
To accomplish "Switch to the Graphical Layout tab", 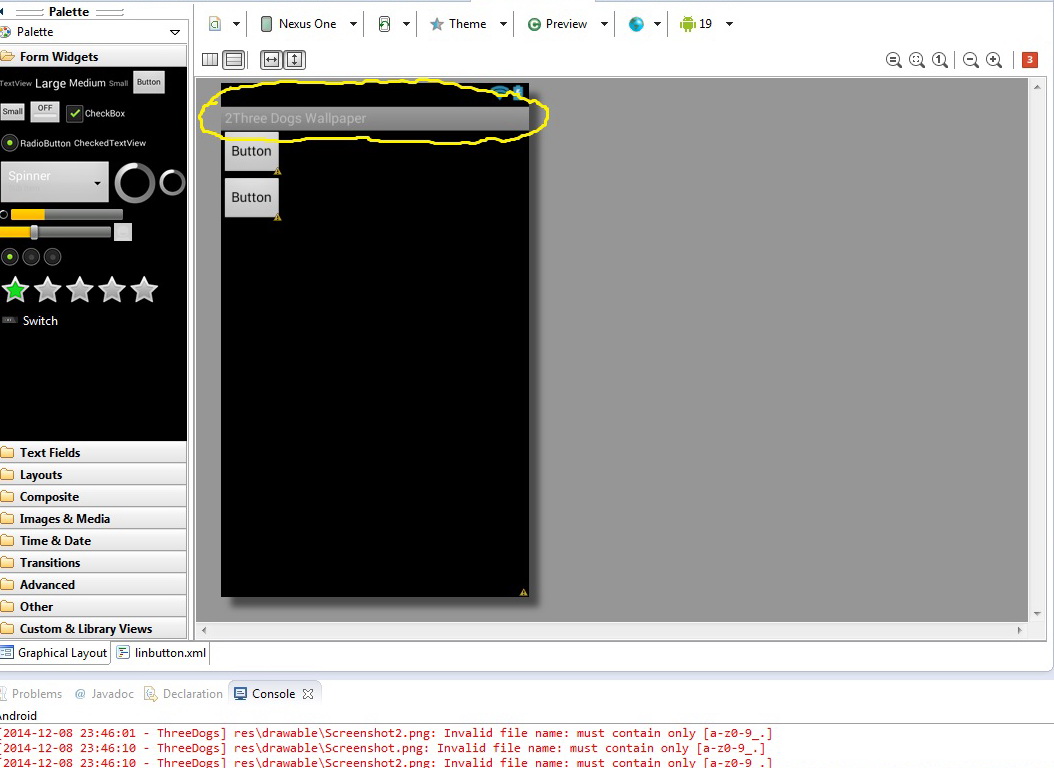I will pyautogui.click(x=54, y=653).
